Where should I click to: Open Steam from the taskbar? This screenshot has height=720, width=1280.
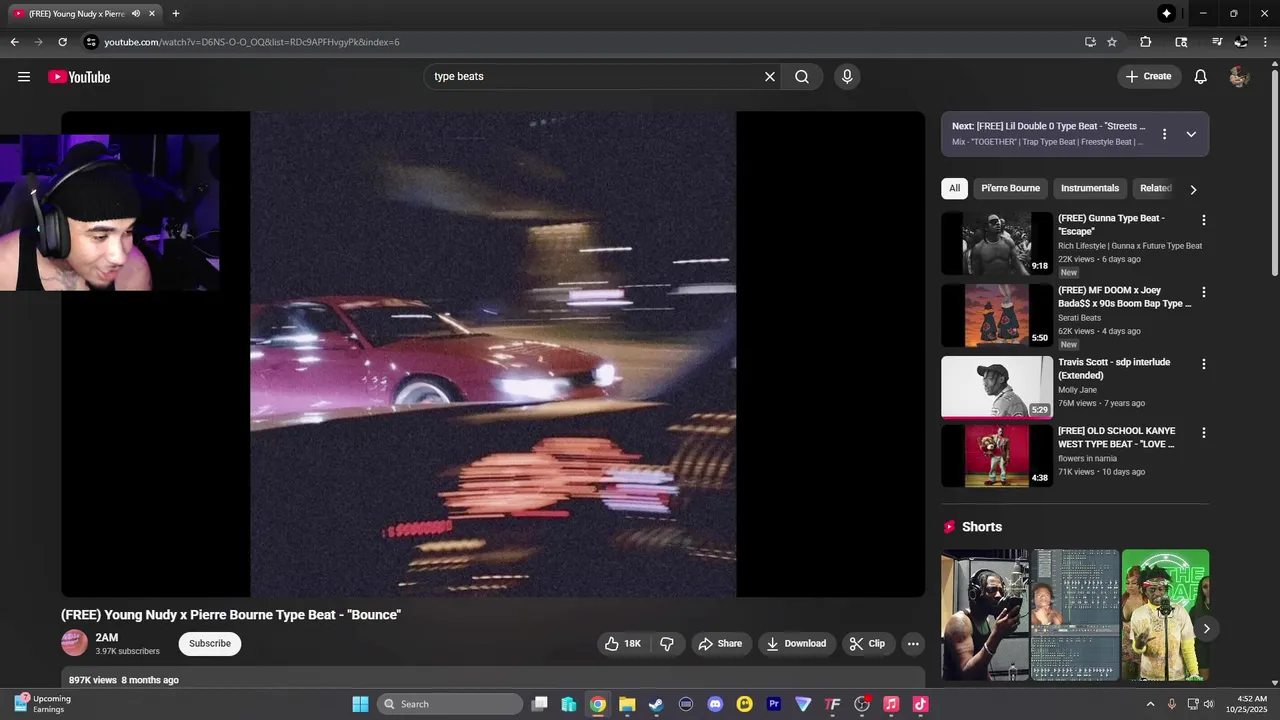[x=656, y=704]
